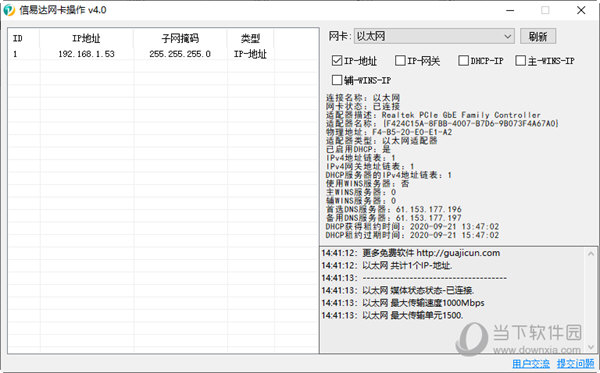Select the 192.168.1.53 cell
The height and width of the screenshot is (373, 600).
(x=86, y=54)
